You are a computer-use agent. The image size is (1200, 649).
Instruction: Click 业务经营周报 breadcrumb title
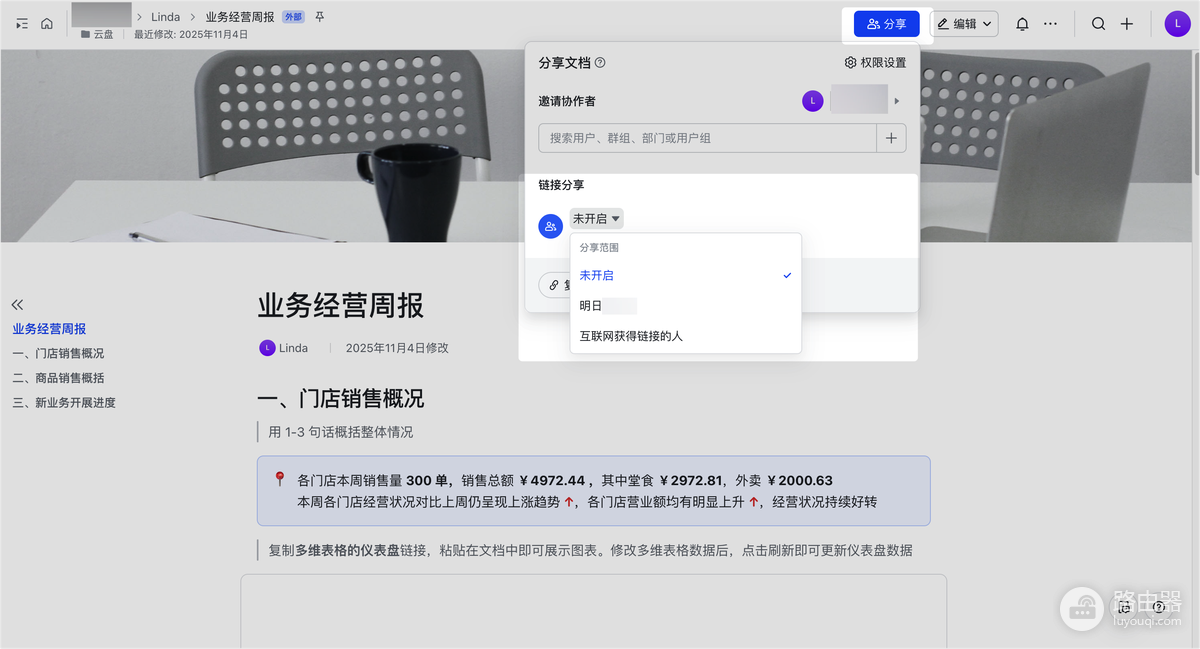(x=240, y=17)
